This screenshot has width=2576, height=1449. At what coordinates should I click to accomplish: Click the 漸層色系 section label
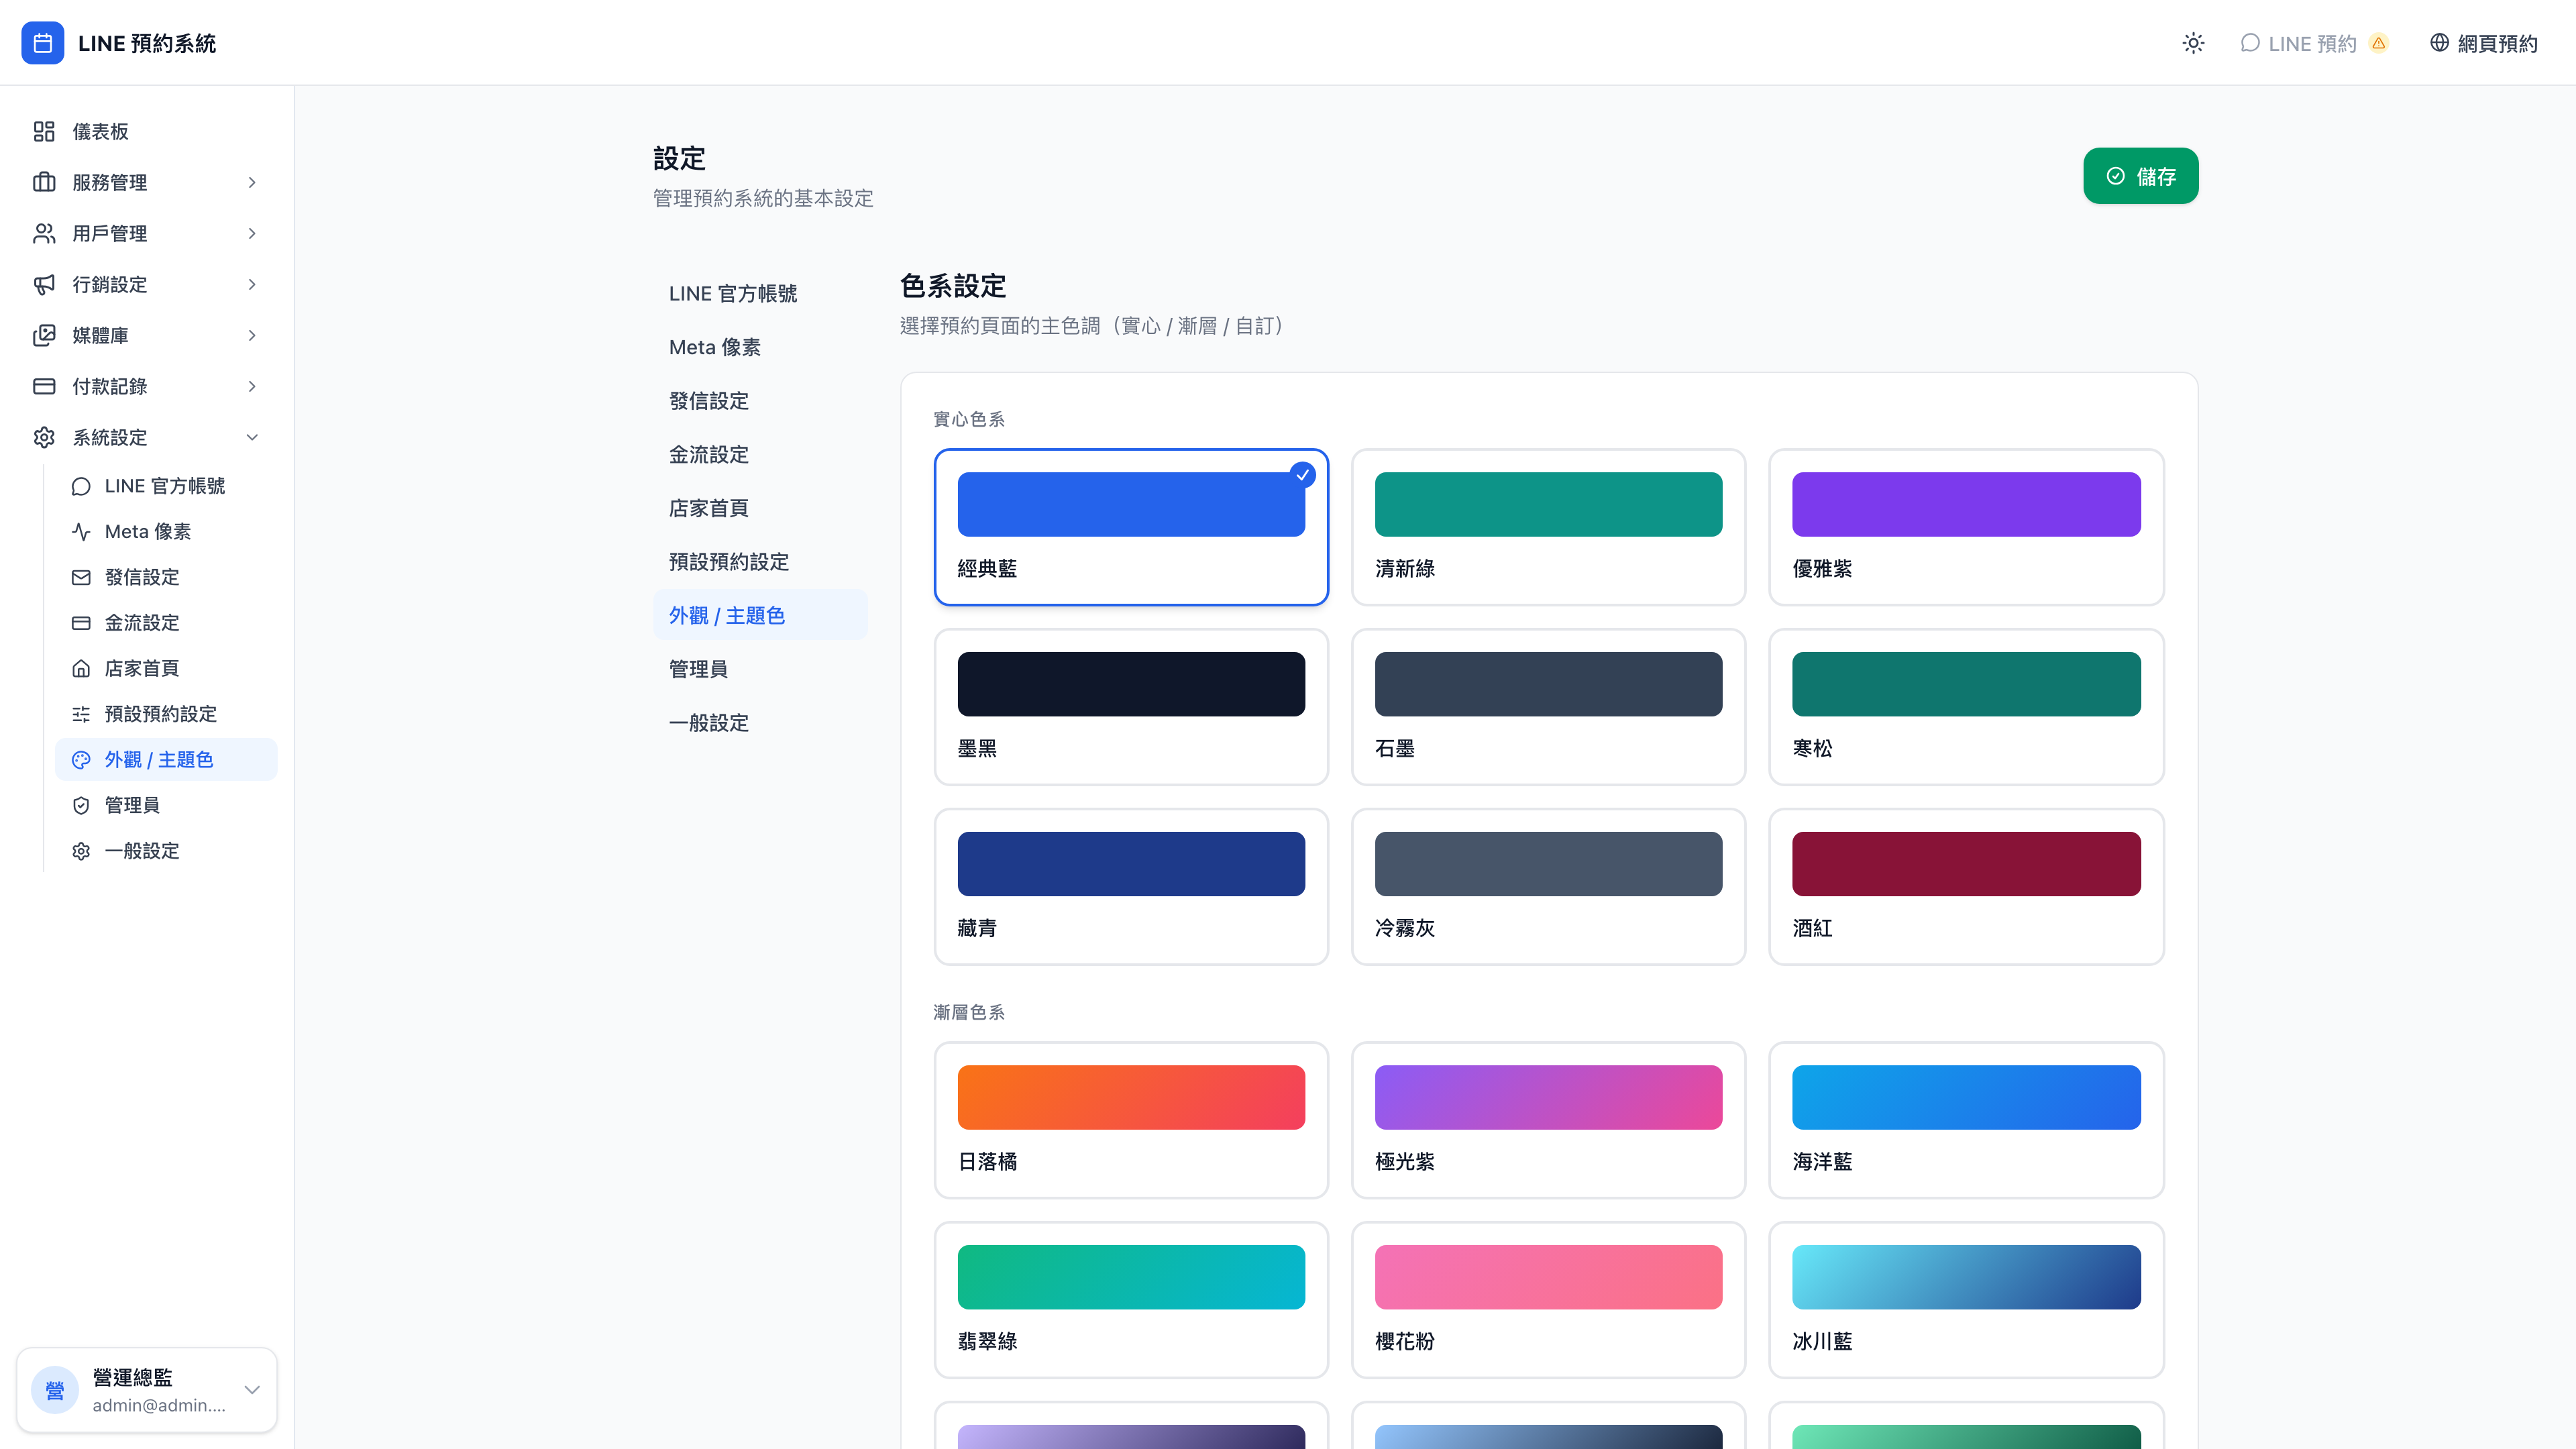[x=968, y=1012]
